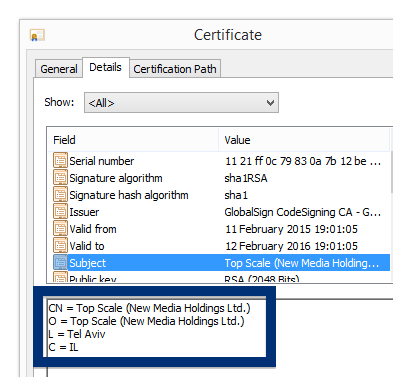The image size is (393, 377).
Task: Open the Show <All> dropdown
Action: pos(181,103)
